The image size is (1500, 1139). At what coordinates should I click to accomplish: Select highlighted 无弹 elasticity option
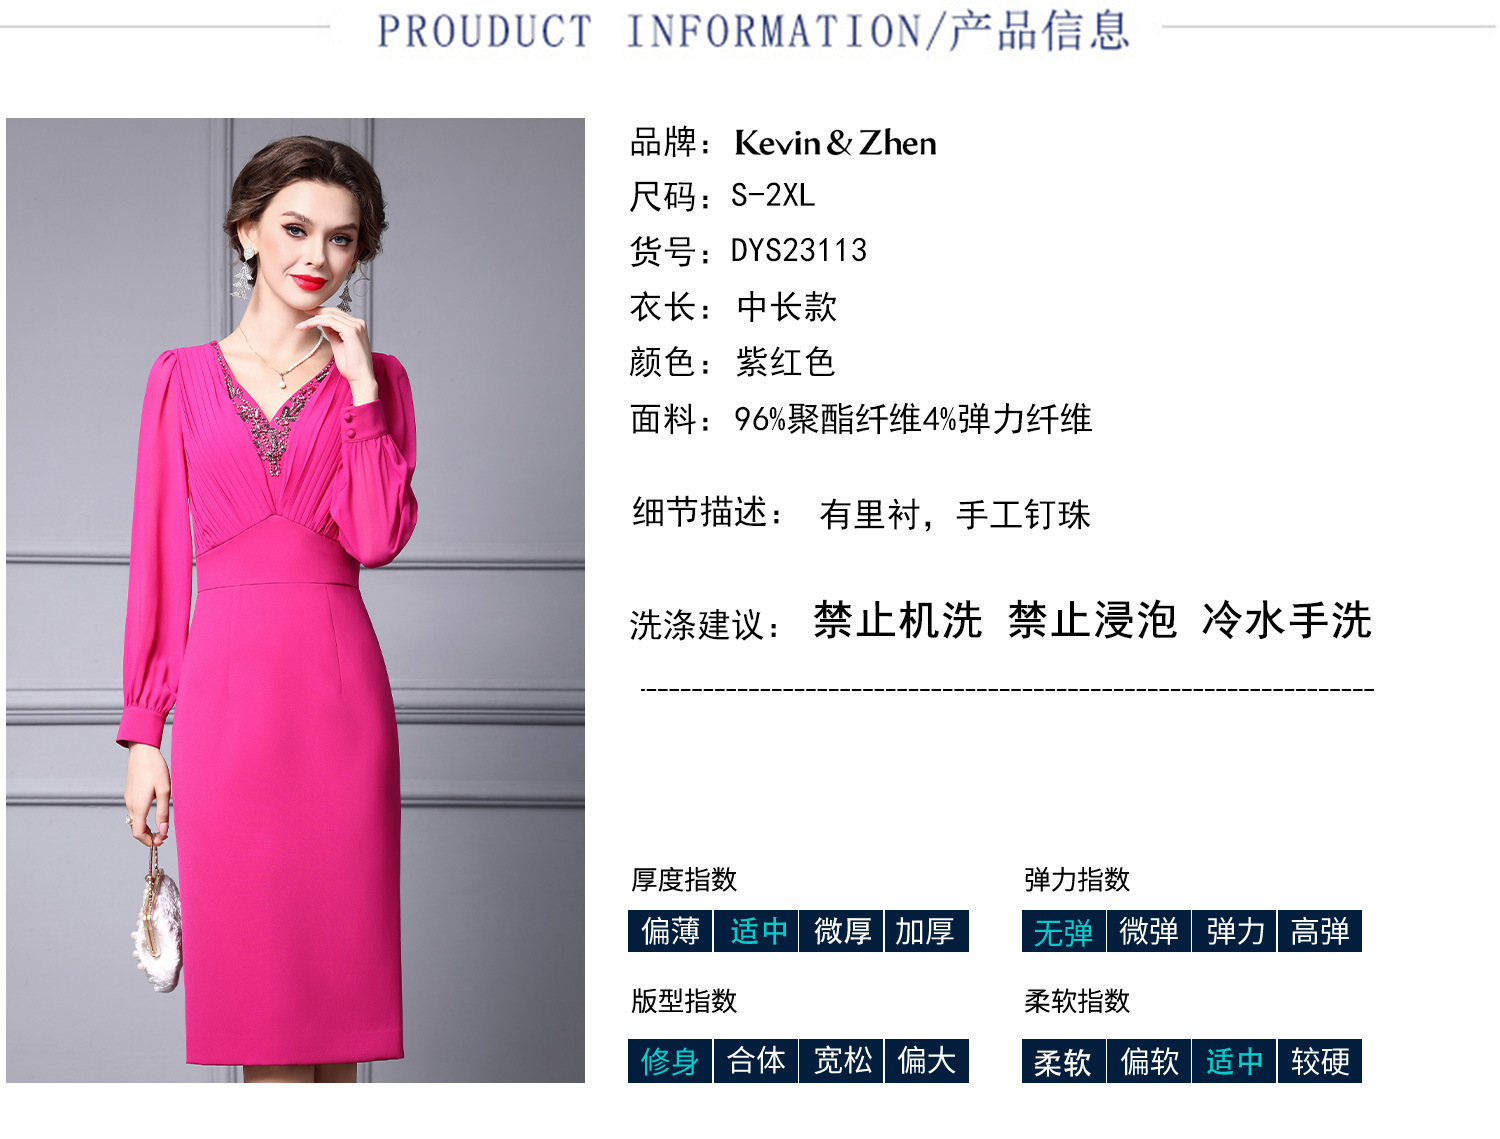point(1063,931)
